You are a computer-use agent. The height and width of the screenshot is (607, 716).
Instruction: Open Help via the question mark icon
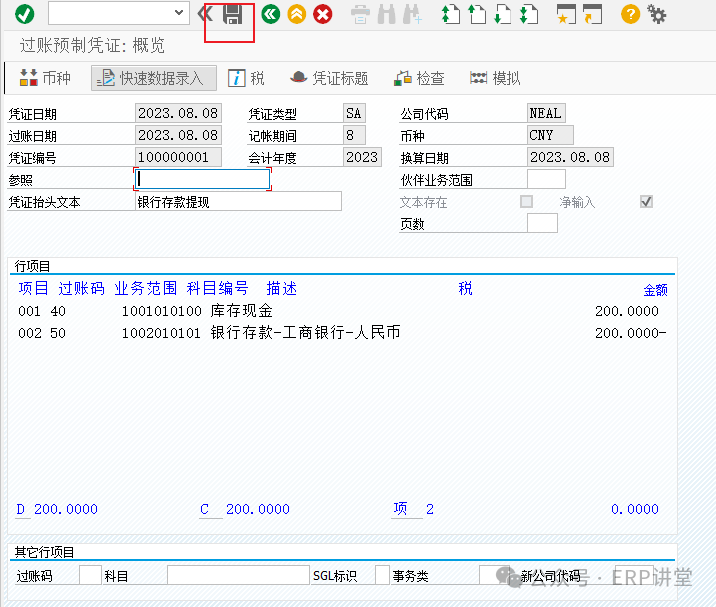coord(630,14)
